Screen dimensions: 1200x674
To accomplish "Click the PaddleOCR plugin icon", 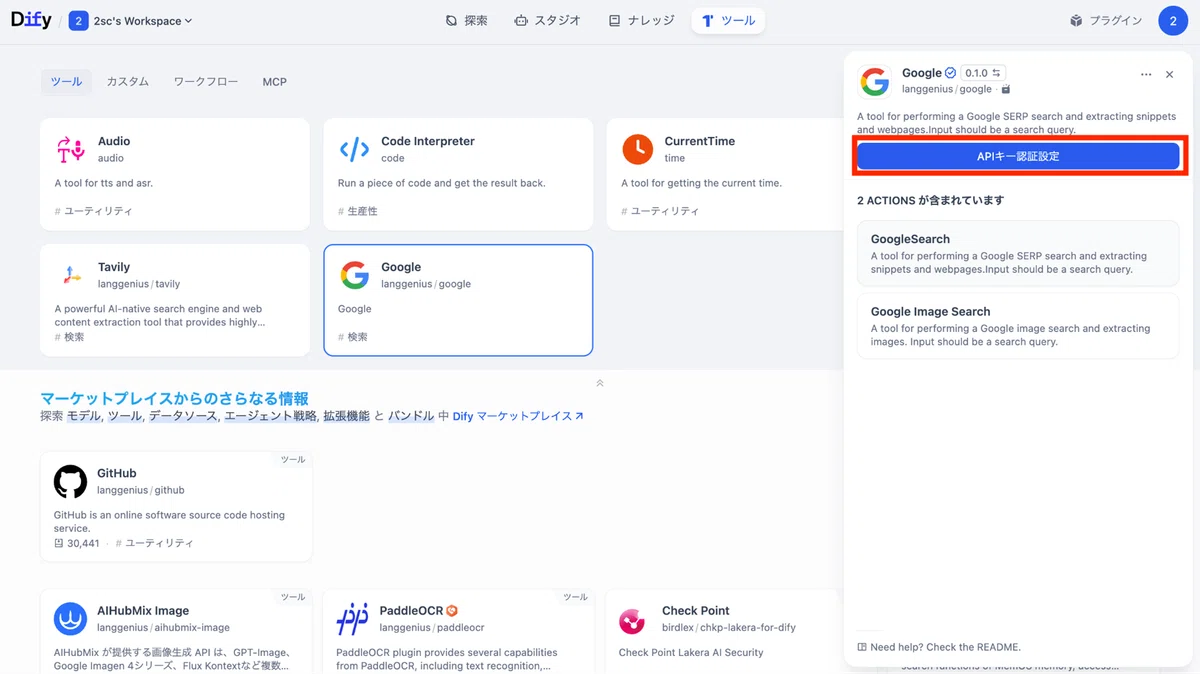I will click(x=353, y=619).
